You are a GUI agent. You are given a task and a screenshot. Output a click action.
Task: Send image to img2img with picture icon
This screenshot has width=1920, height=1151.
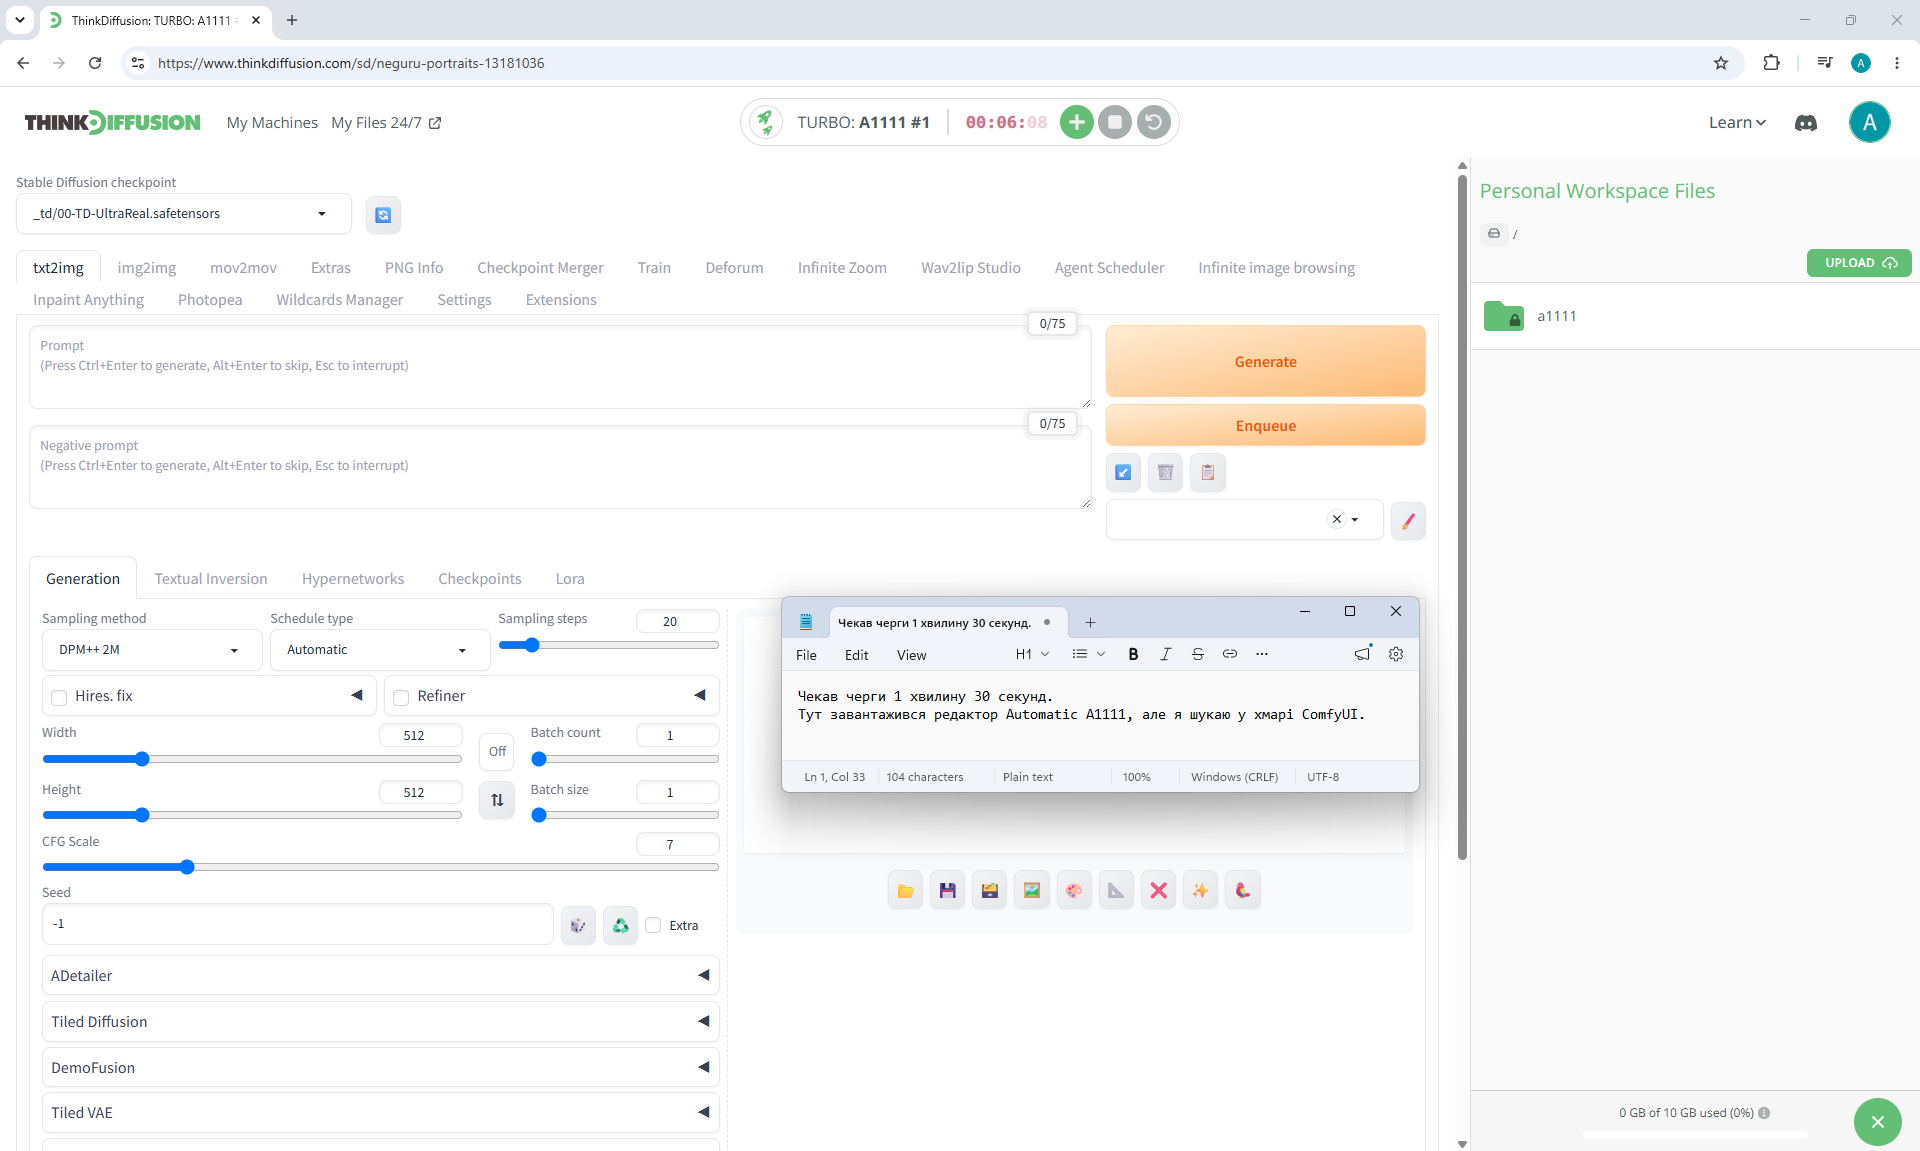tap(1032, 890)
